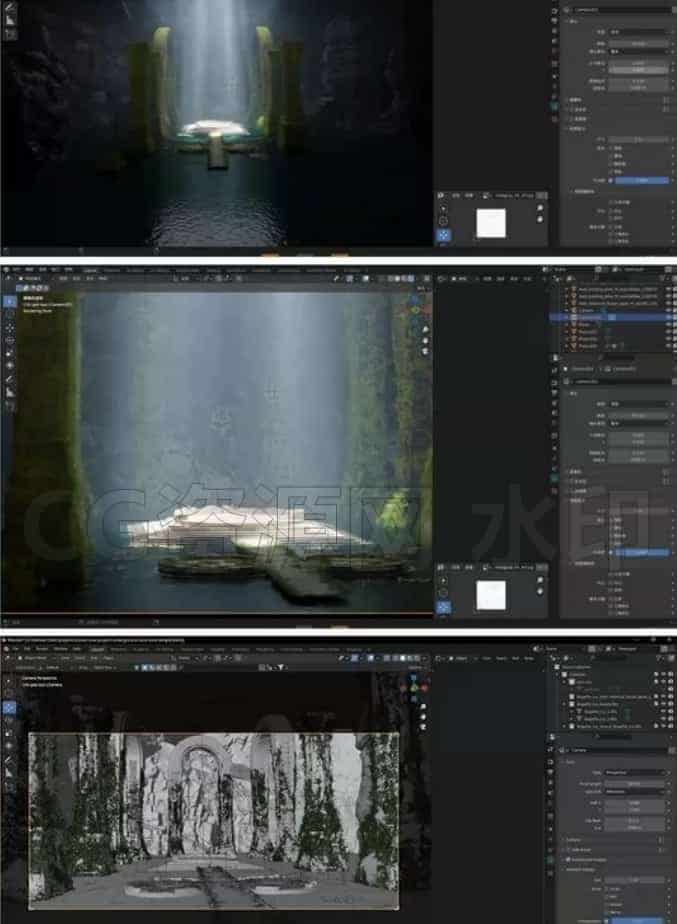
Task: Click the white image thumbnail in the waterfall screenshot's image editor
Action: coord(491,595)
